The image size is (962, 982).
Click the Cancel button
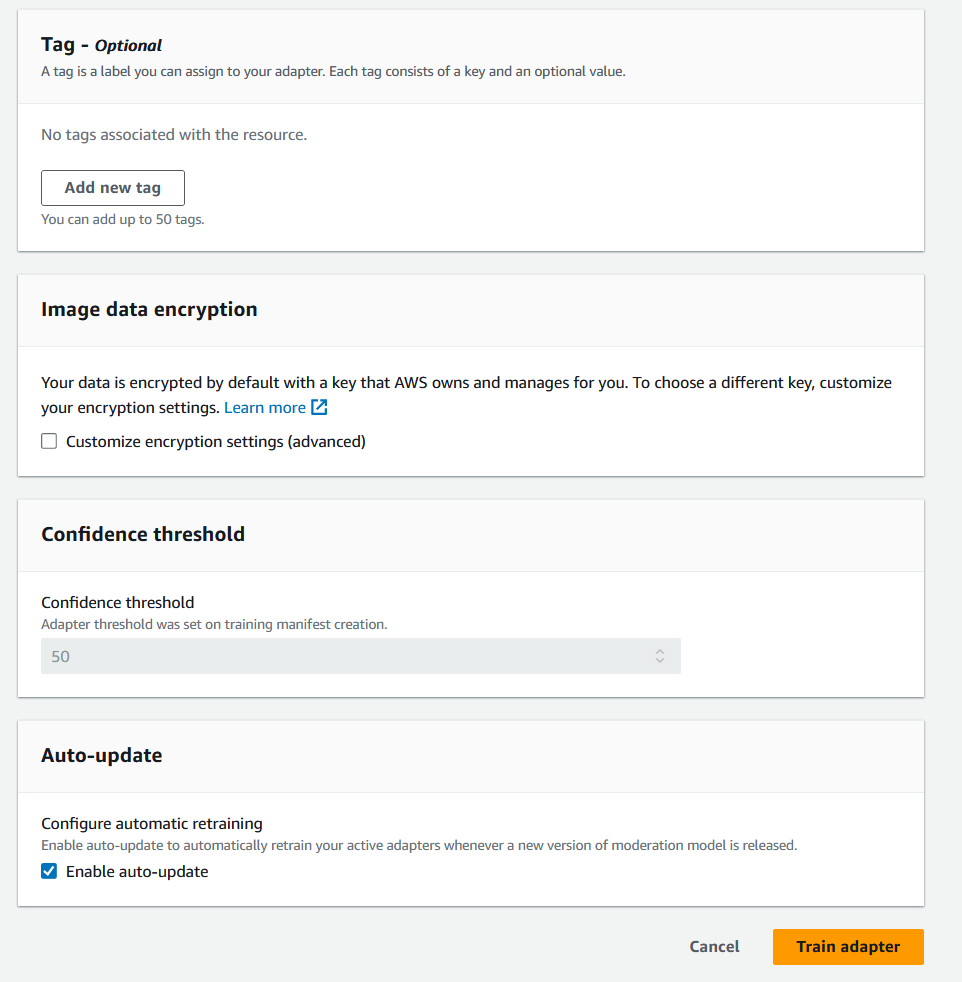pos(713,946)
